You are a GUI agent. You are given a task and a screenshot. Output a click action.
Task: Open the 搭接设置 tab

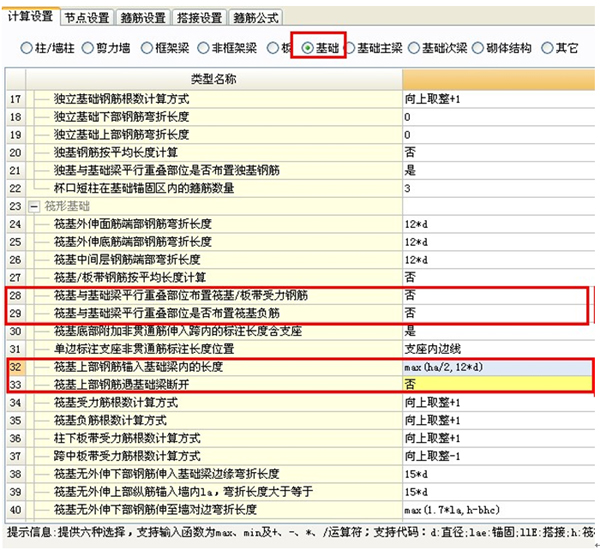tap(199, 18)
